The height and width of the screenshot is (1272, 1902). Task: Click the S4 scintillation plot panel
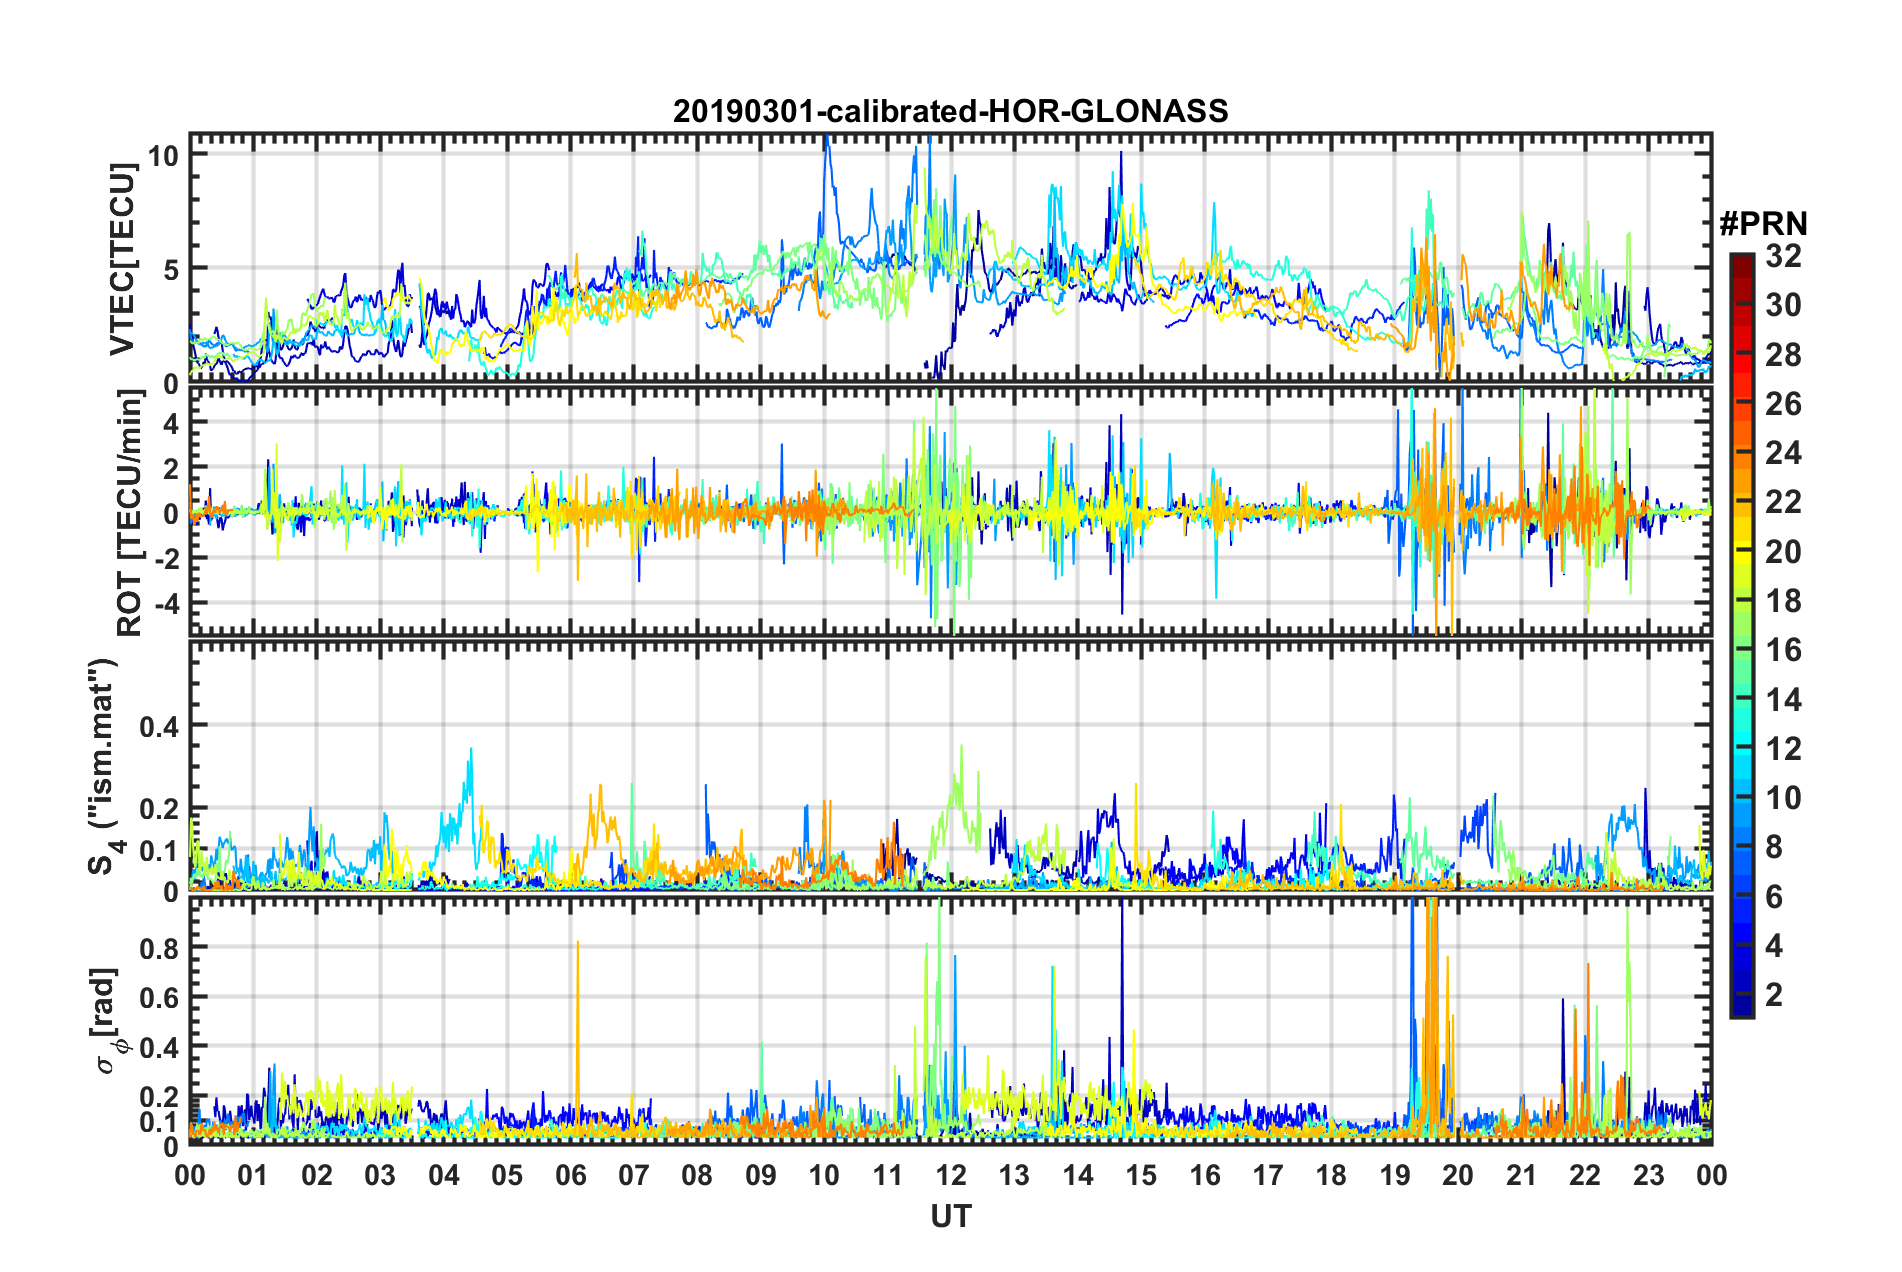pos(951,765)
